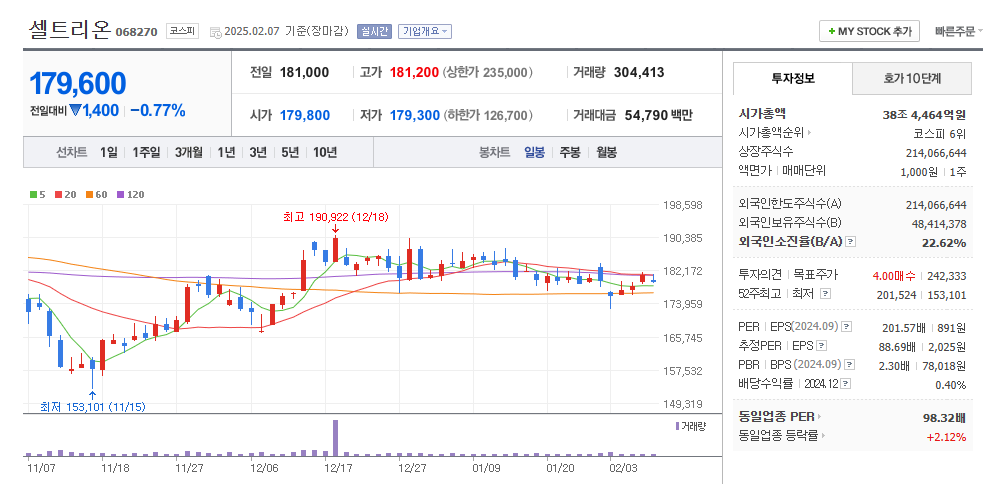Image resolution: width=998 pixels, height=484 pixels.
Task: Click the 코스피 6위 ranking value
Action: coord(939,134)
